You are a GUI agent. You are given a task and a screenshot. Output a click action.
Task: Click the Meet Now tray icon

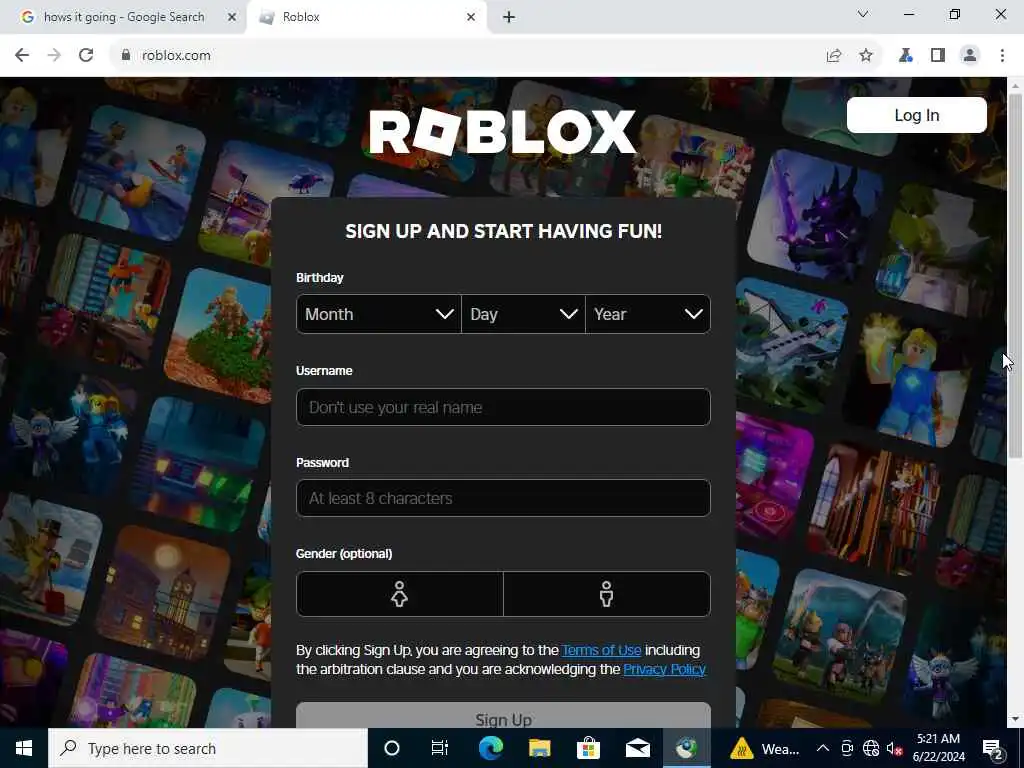click(x=847, y=748)
